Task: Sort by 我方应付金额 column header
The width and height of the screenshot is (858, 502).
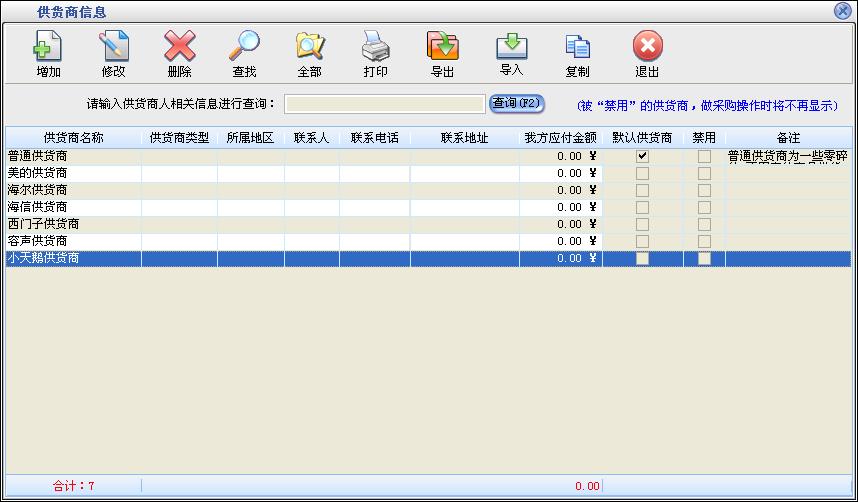Action: tap(560, 138)
